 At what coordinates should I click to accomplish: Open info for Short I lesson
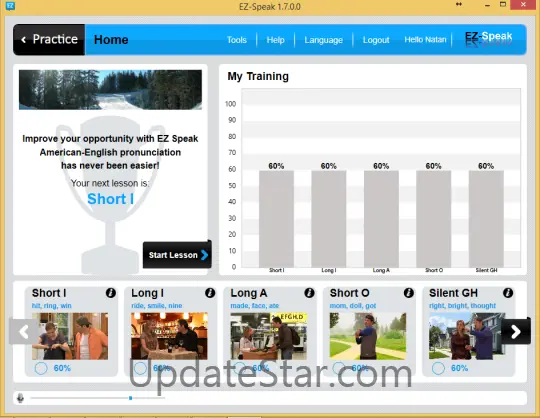tap(111, 293)
